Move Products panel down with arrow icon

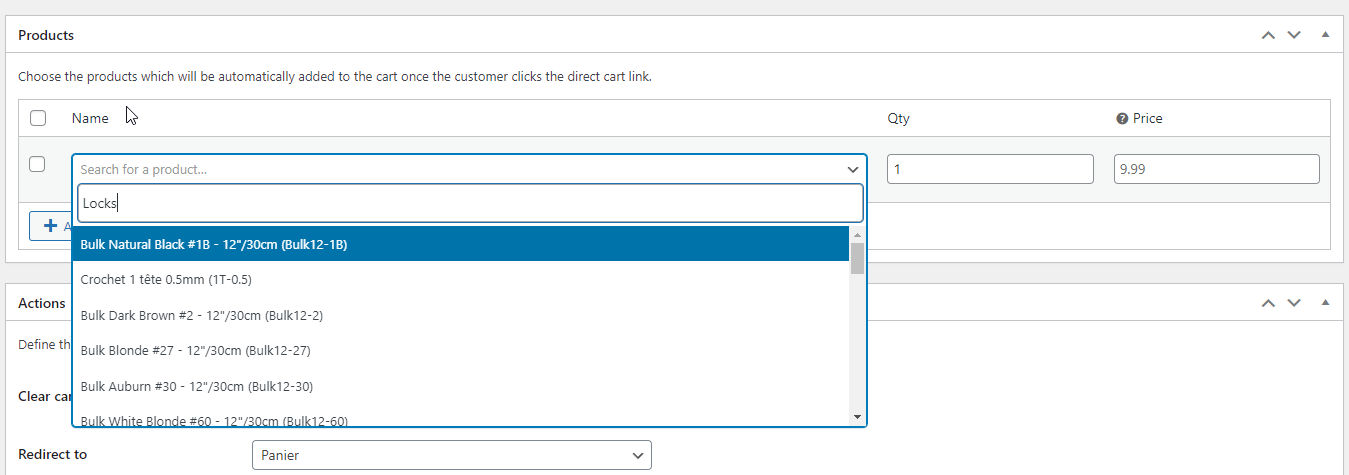(1294, 35)
